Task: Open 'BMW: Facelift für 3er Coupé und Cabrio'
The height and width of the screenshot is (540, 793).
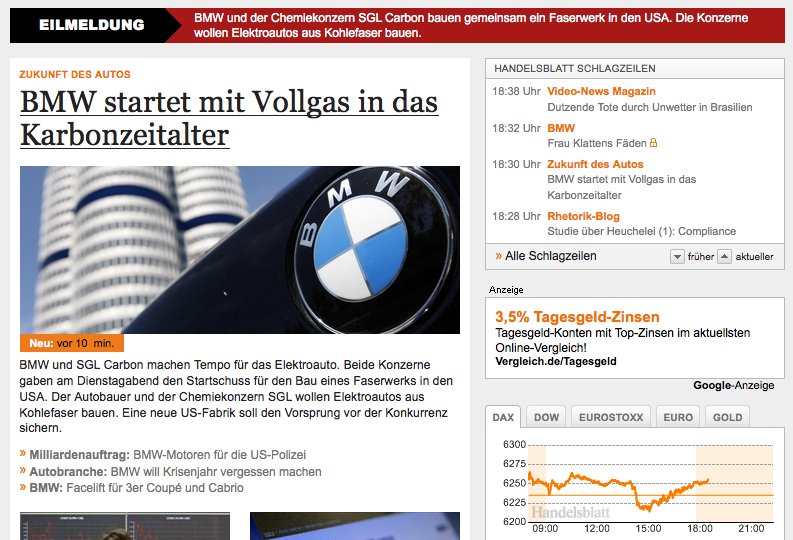Action: (x=137, y=488)
